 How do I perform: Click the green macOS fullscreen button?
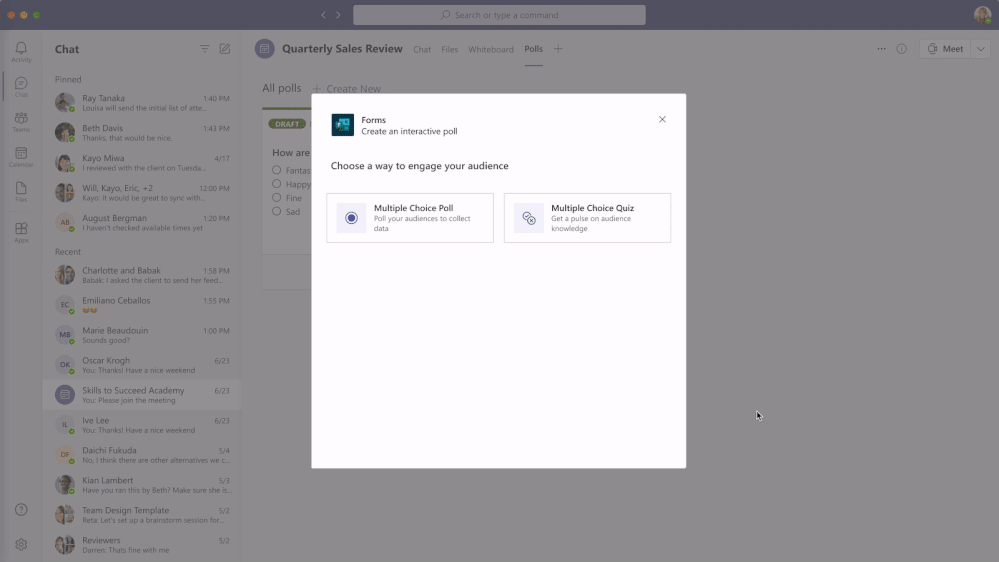36,15
